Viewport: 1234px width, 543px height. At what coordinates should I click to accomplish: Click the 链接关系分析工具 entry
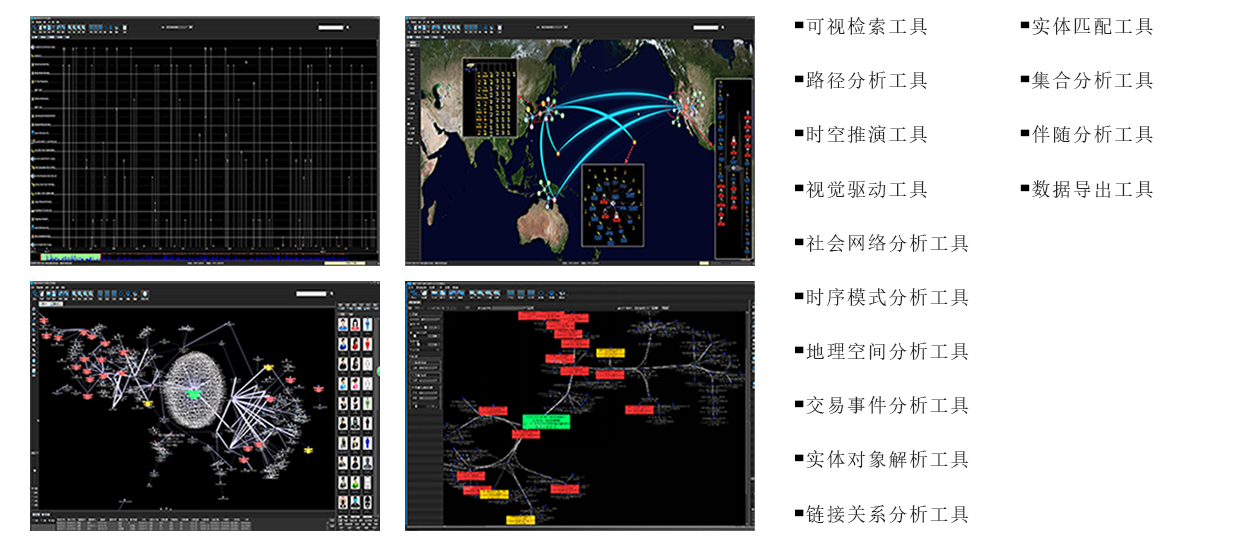(887, 515)
